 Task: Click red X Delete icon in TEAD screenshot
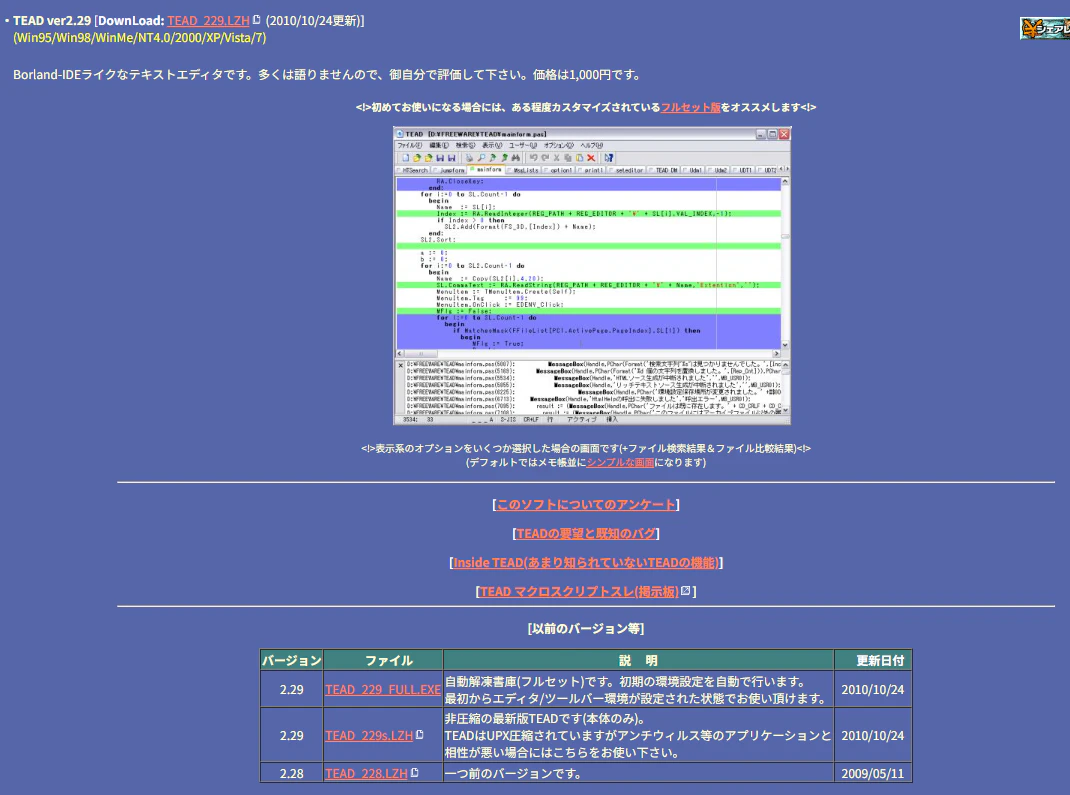pyautogui.click(x=591, y=158)
